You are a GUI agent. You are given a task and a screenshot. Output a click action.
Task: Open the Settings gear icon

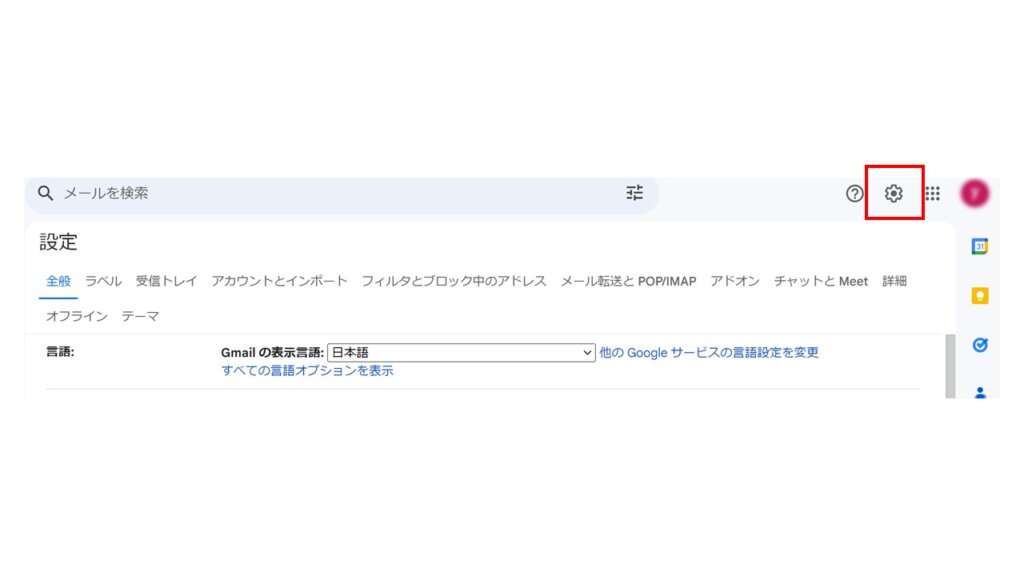(893, 193)
